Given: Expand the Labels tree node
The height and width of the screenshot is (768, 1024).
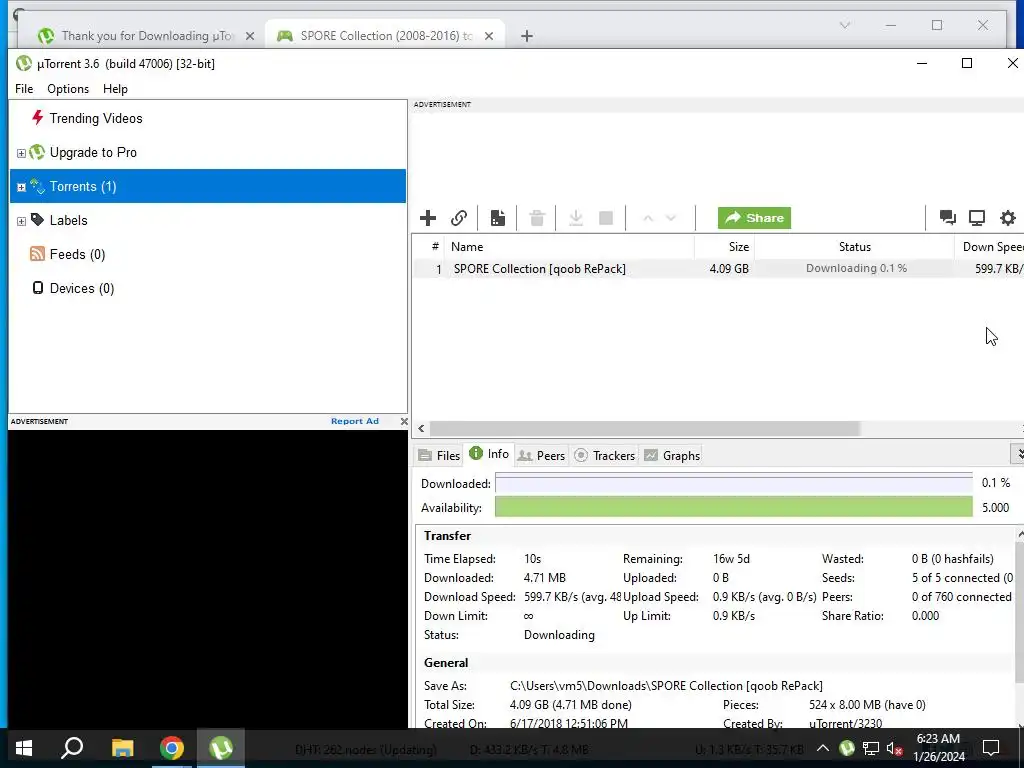Looking at the screenshot, I should 21,221.
